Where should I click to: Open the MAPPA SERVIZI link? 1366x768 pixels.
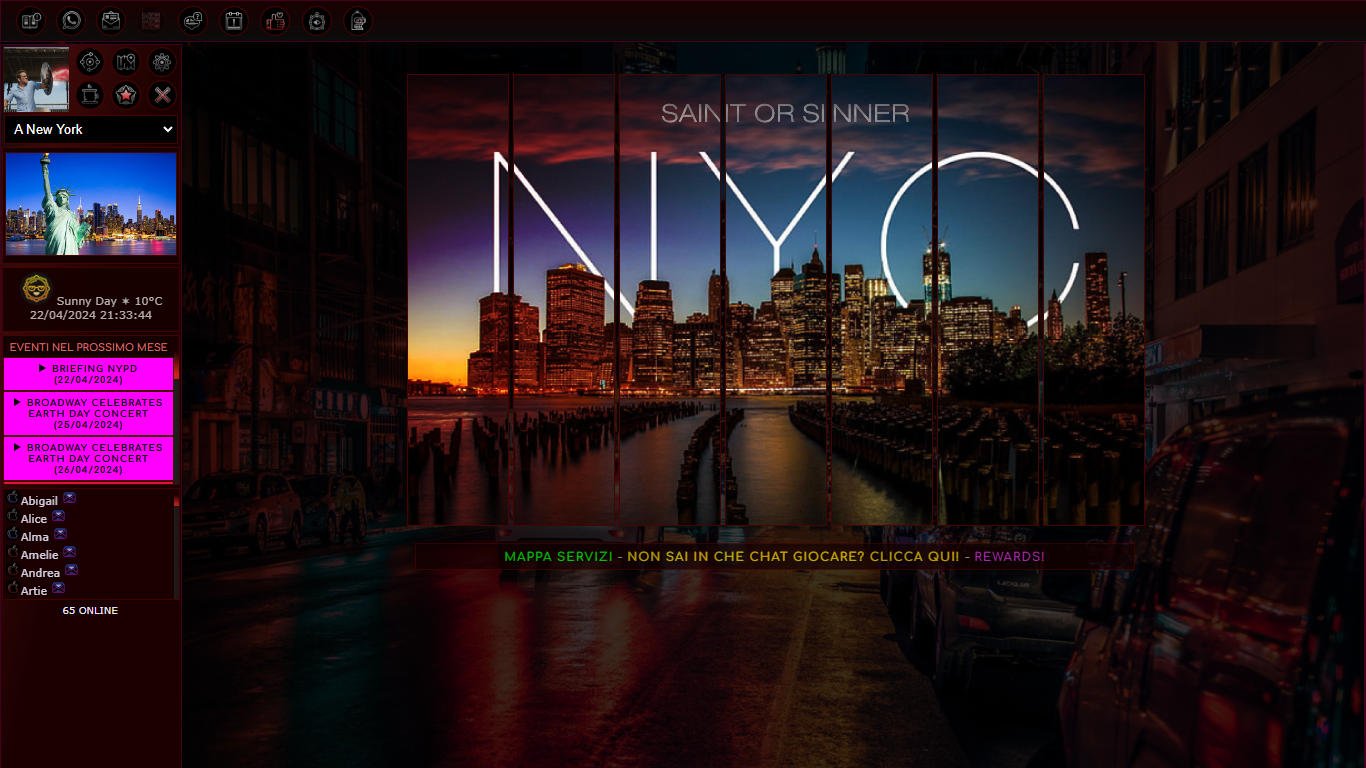tap(558, 556)
